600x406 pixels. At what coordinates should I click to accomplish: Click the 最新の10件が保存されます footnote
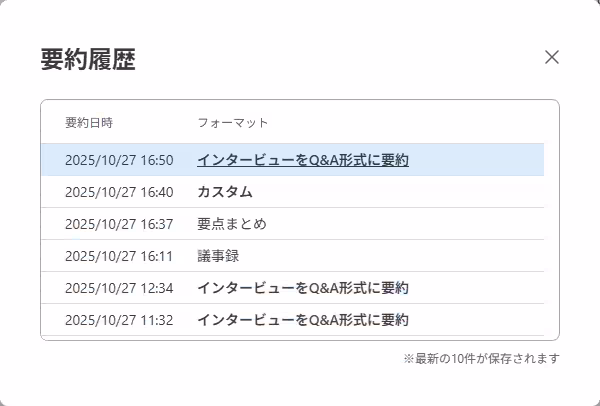pos(481,358)
